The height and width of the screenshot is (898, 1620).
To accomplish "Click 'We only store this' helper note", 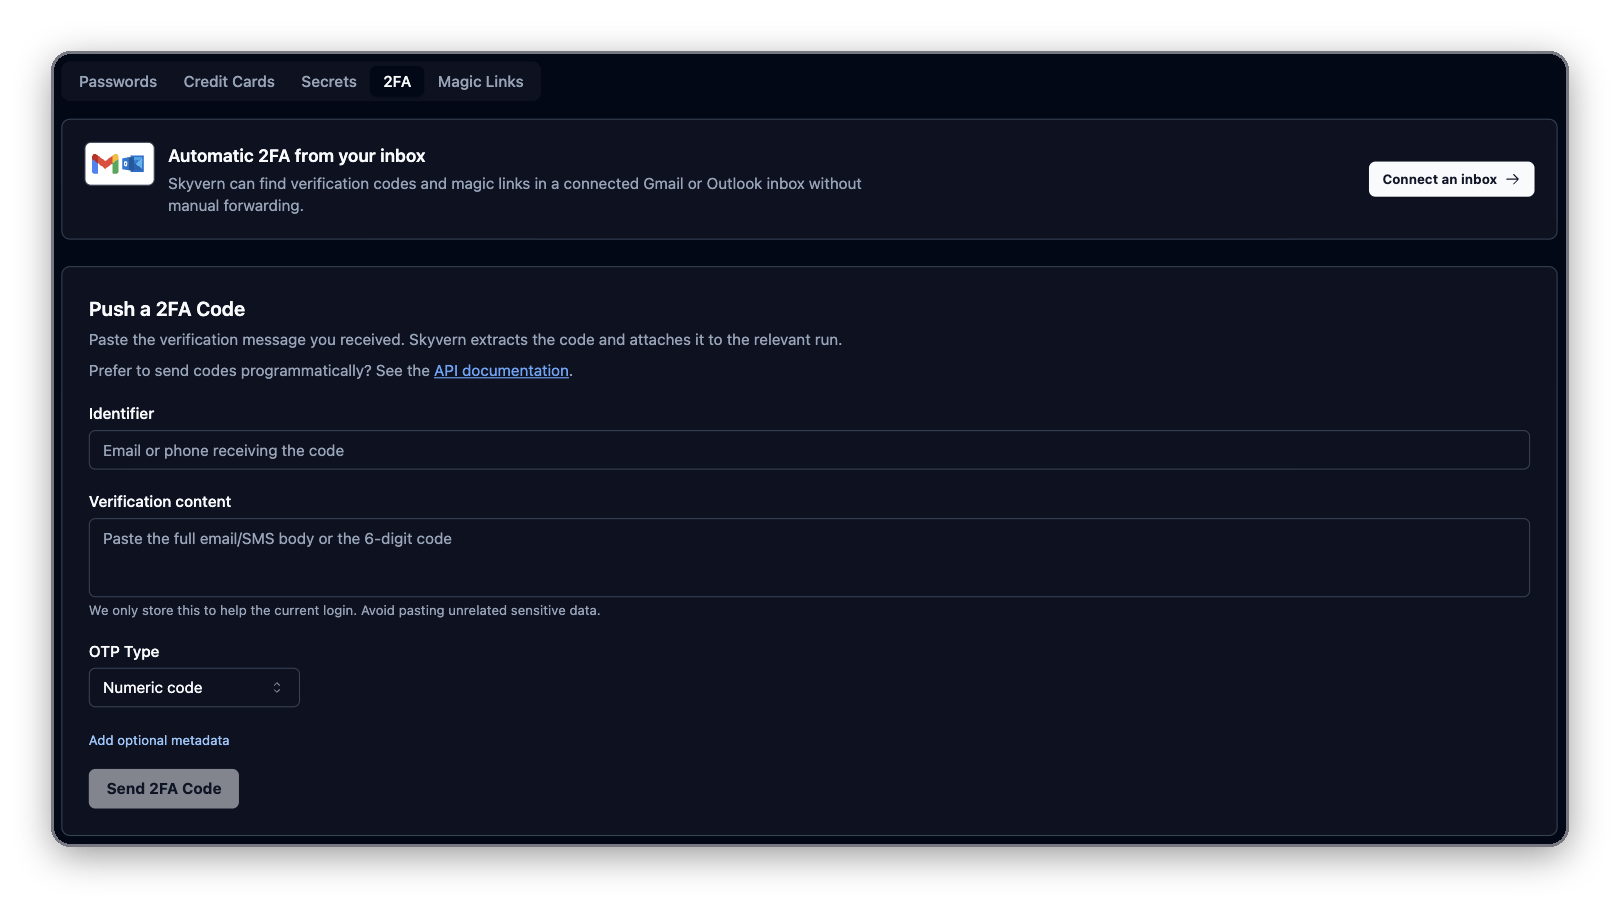I will tap(344, 611).
